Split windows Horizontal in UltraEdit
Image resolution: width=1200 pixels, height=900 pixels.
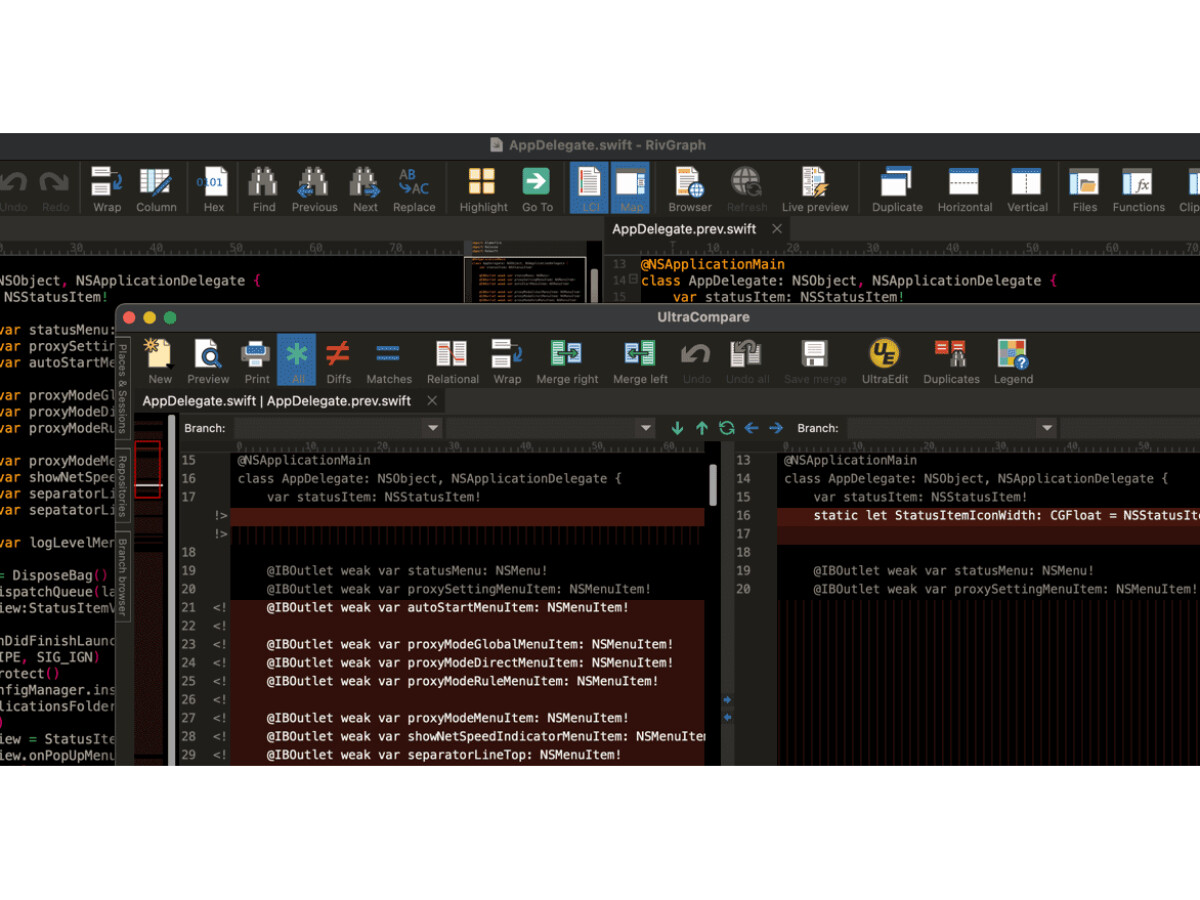(x=964, y=188)
